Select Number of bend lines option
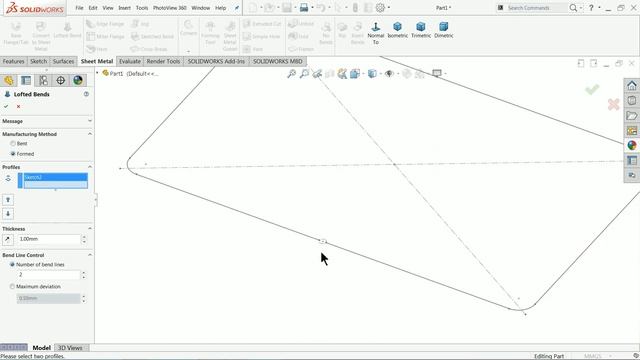 click(12, 264)
